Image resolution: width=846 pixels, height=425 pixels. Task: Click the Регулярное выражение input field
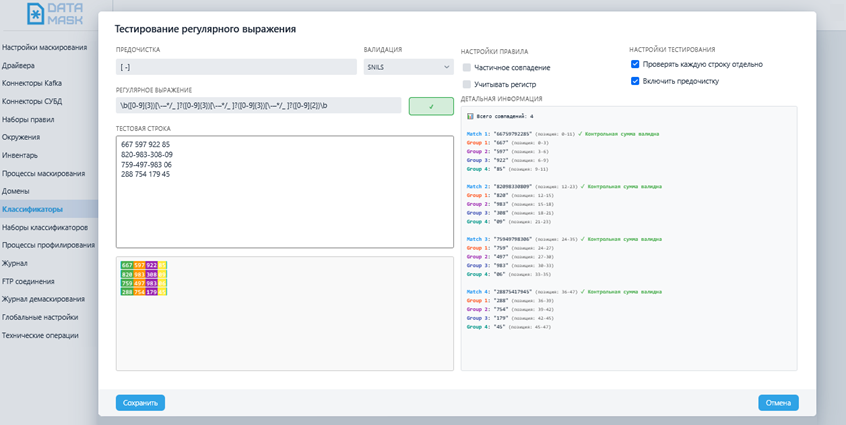[258, 106]
